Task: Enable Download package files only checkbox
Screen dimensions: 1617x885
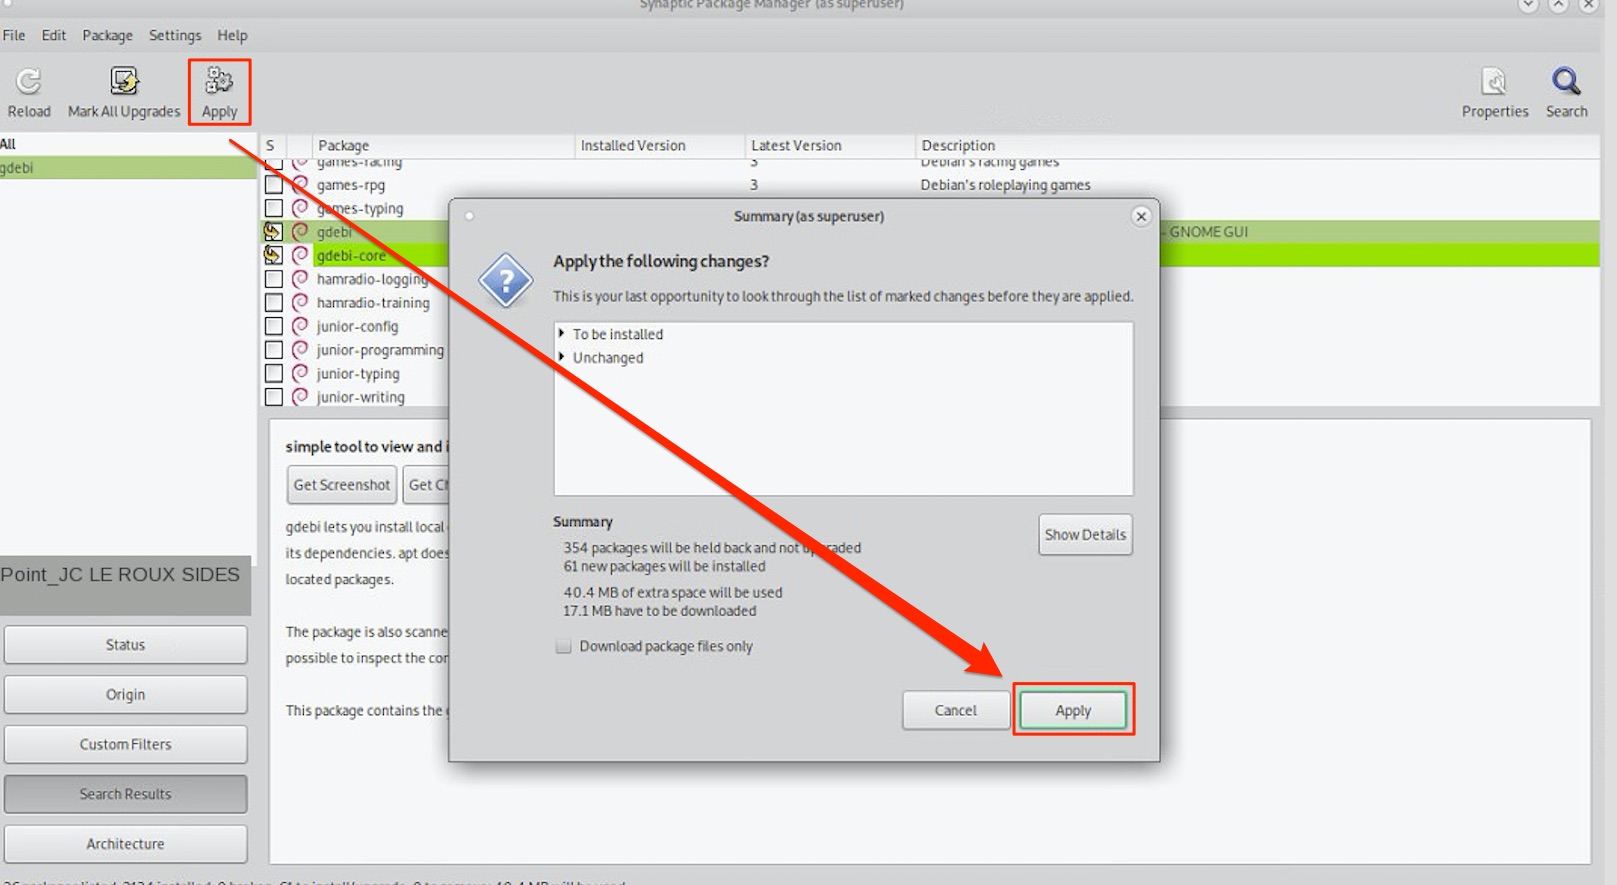Action: 564,646
